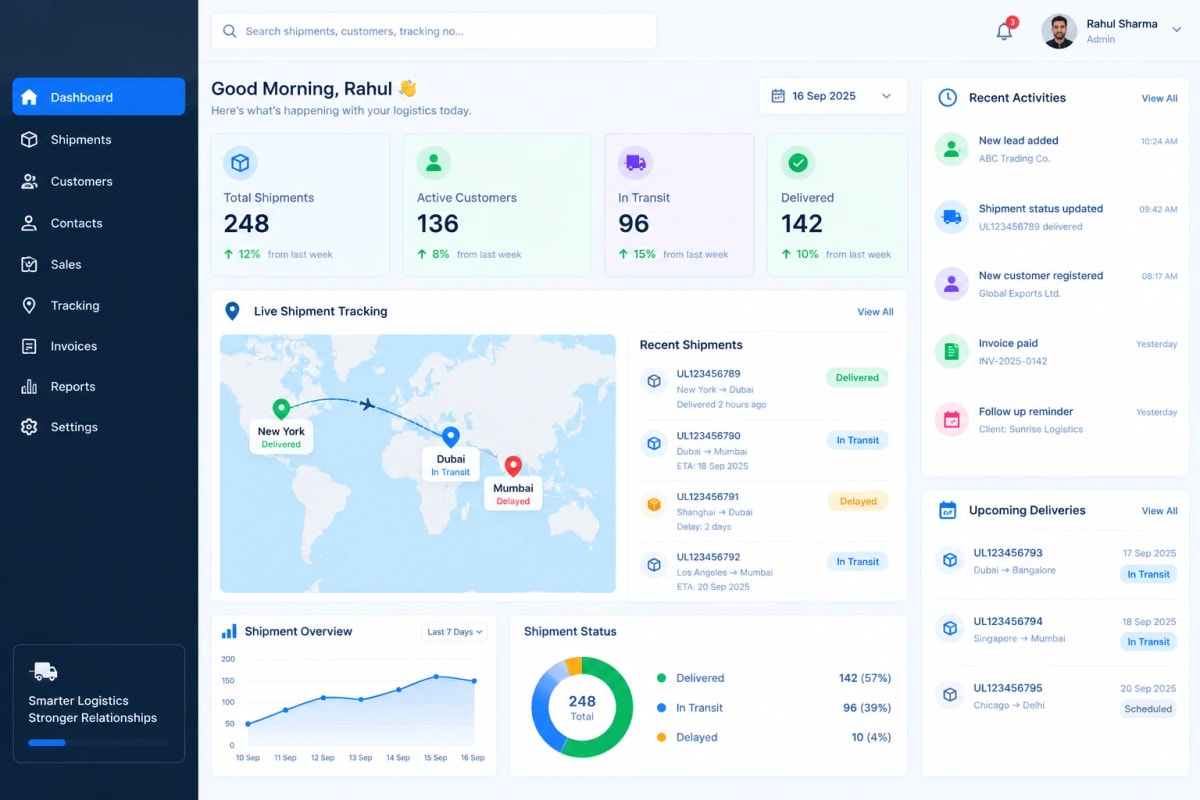Screen dimensions: 1200x800
Task: Click the Shipment Overview bar chart icon
Action: (x=229, y=631)
